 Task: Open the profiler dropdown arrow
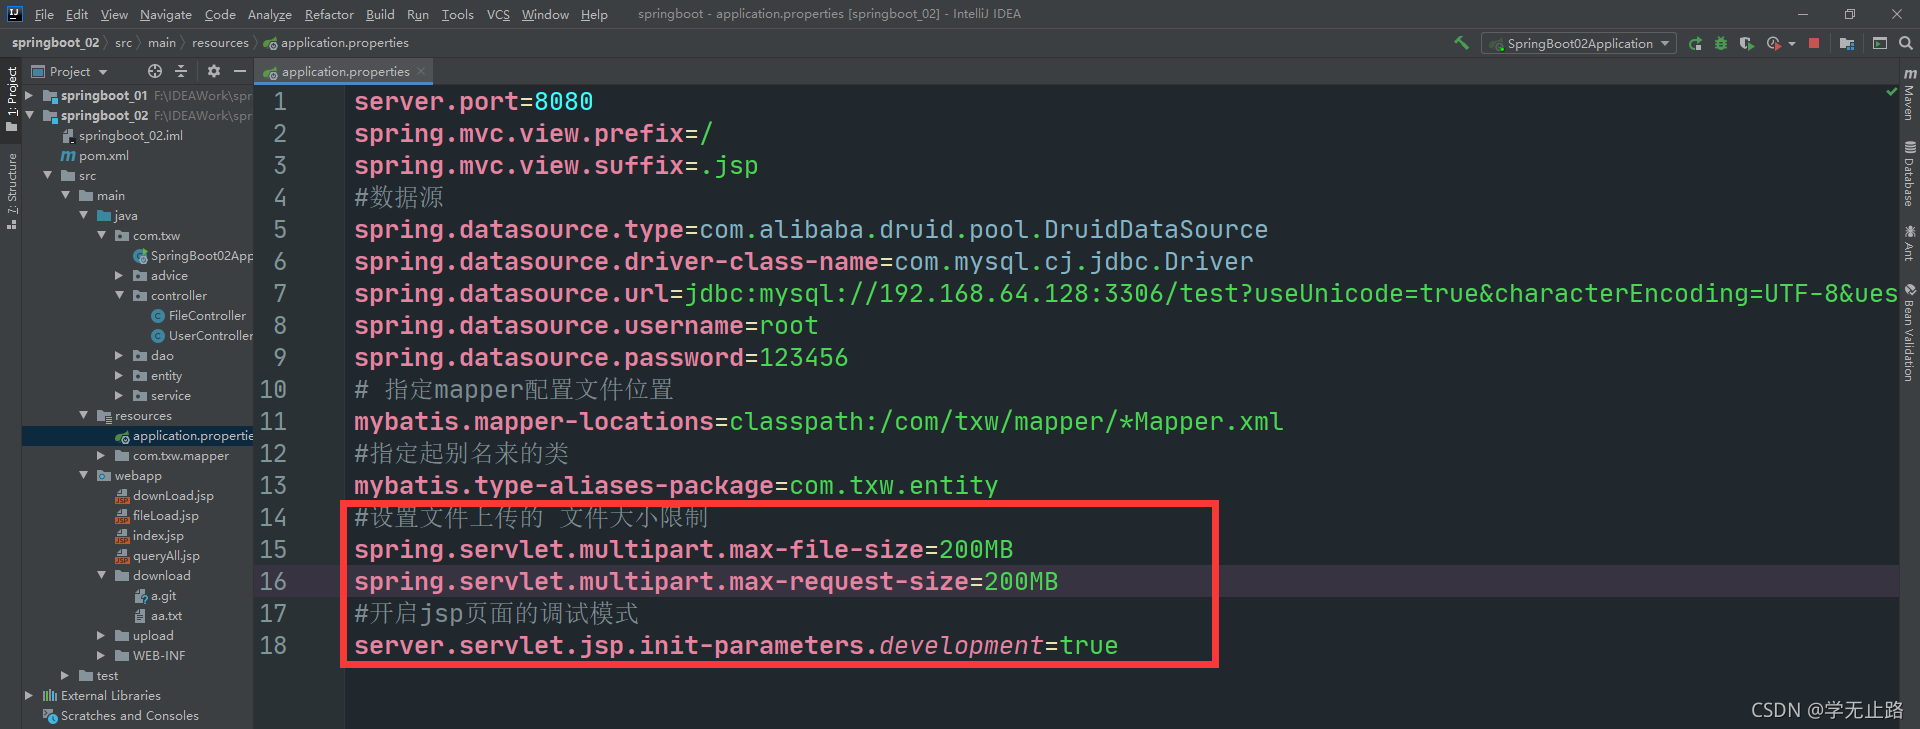[x=1791, y=43]
